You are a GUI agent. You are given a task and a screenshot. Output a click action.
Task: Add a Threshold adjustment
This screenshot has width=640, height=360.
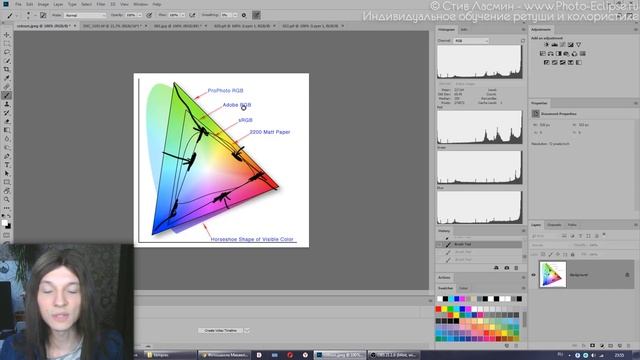[x=562, y=62]
